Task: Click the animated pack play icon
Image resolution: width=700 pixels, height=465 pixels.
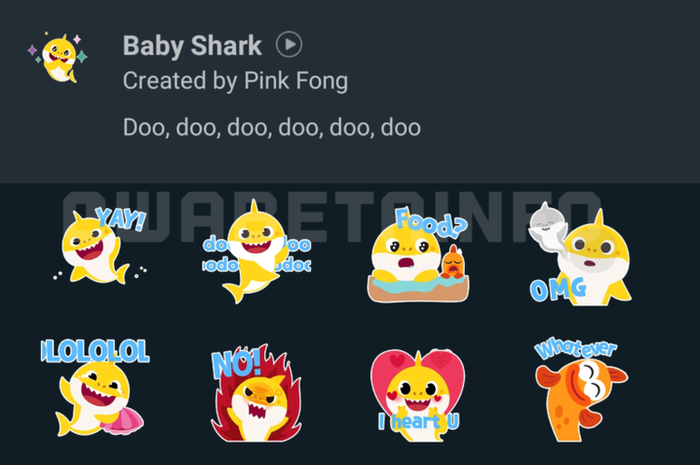Action: point(289,45)
